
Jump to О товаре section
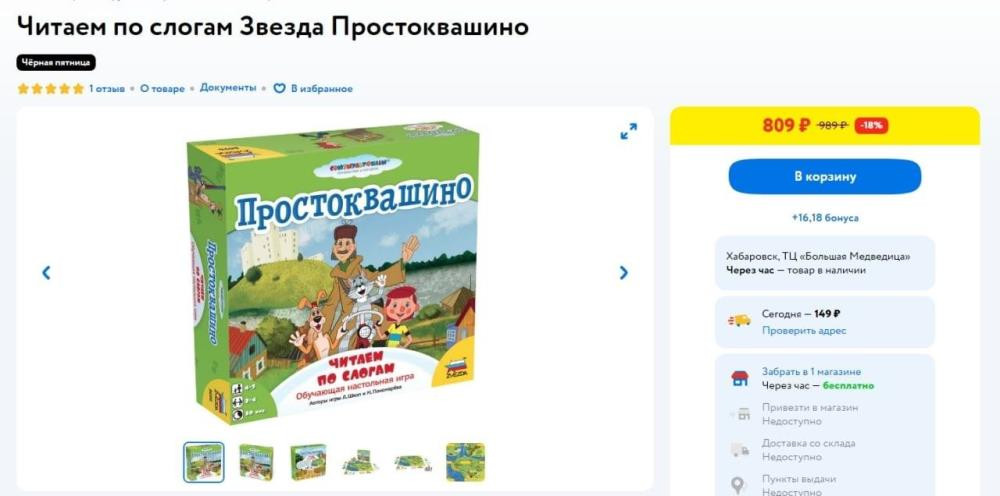tap(162, 89)
